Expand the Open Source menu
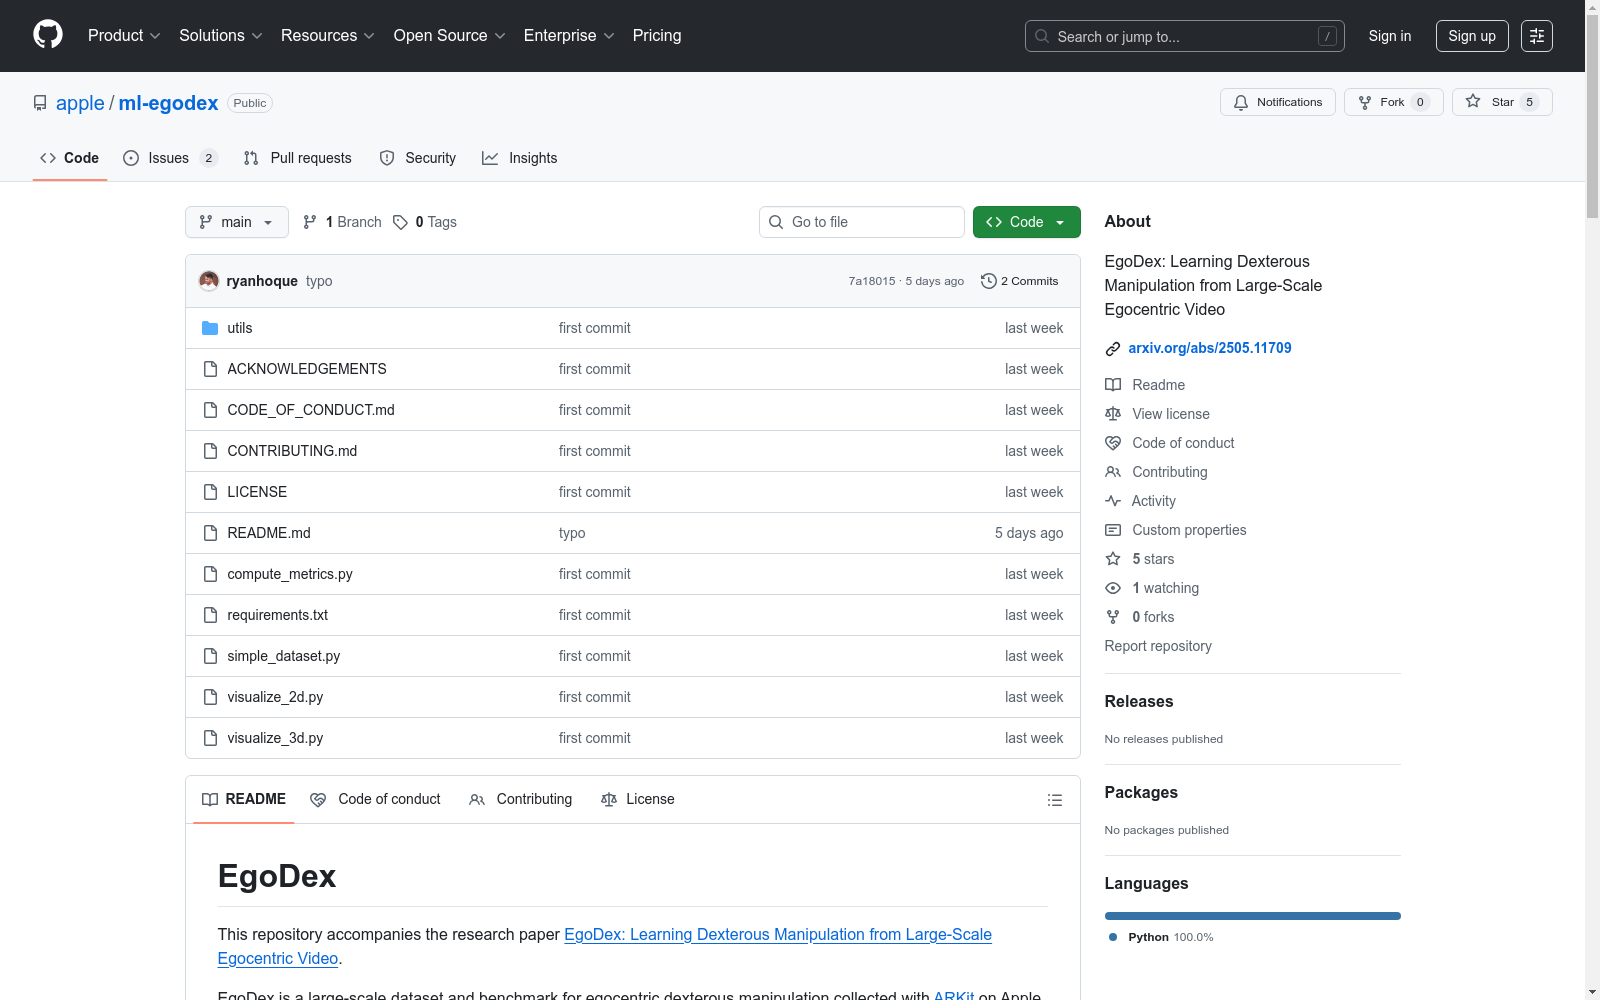 [x=450, y=36]
